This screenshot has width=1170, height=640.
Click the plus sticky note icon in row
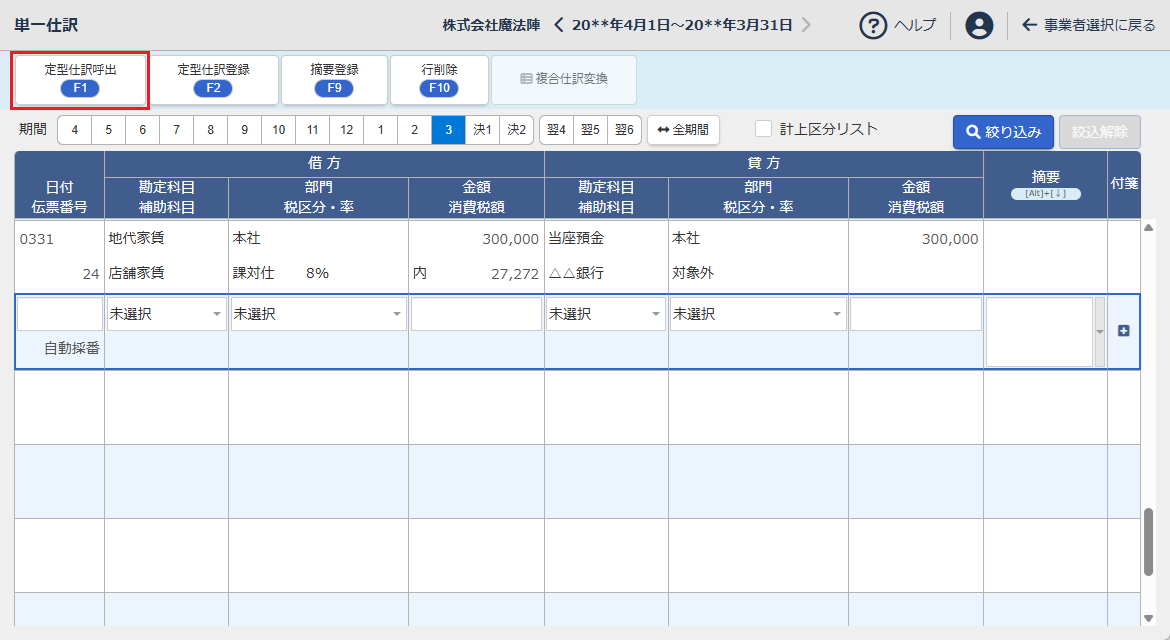click(1123, 331)
